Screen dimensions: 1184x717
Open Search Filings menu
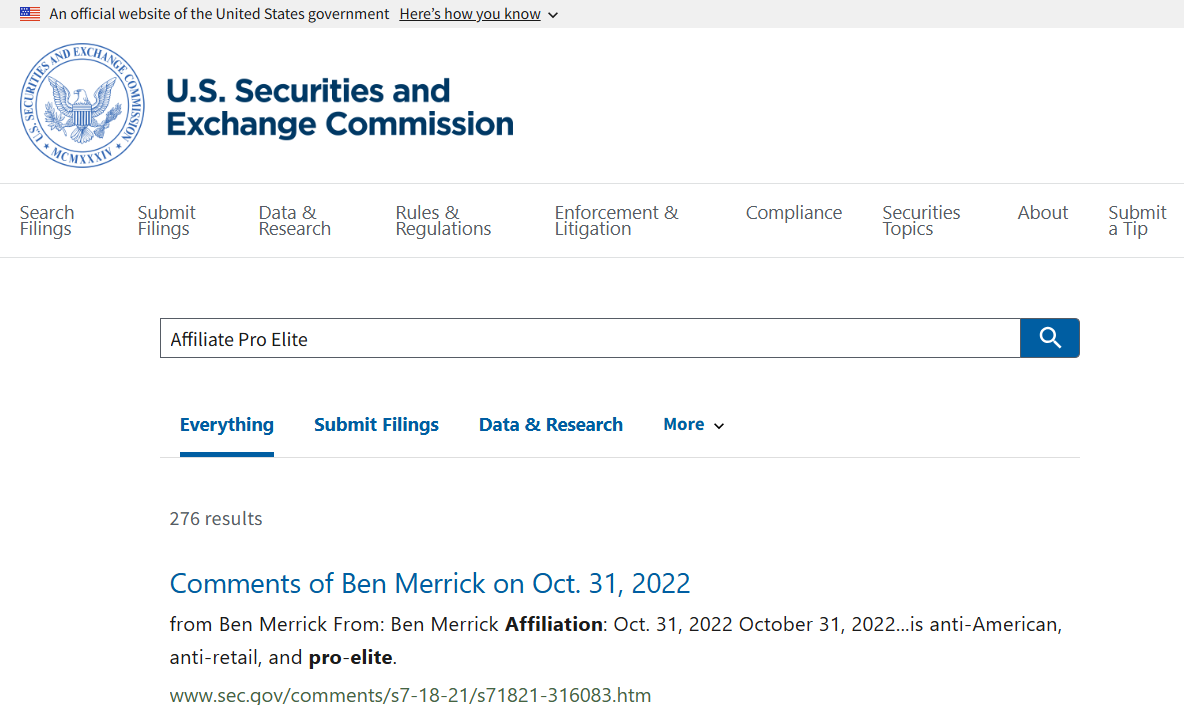click(47, 221)
